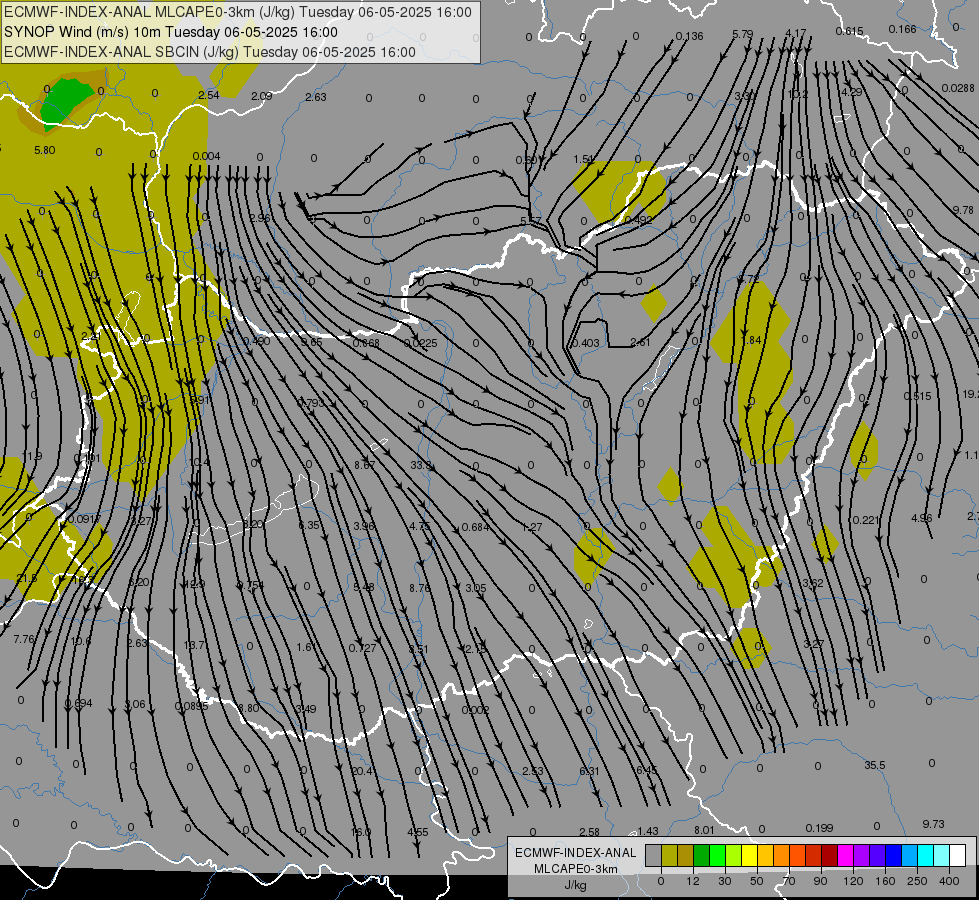Image resolution: width=979 pixels, height=900 pixels.
Task: Click the olive swatch above legend value 0
Action: point(669,855)
